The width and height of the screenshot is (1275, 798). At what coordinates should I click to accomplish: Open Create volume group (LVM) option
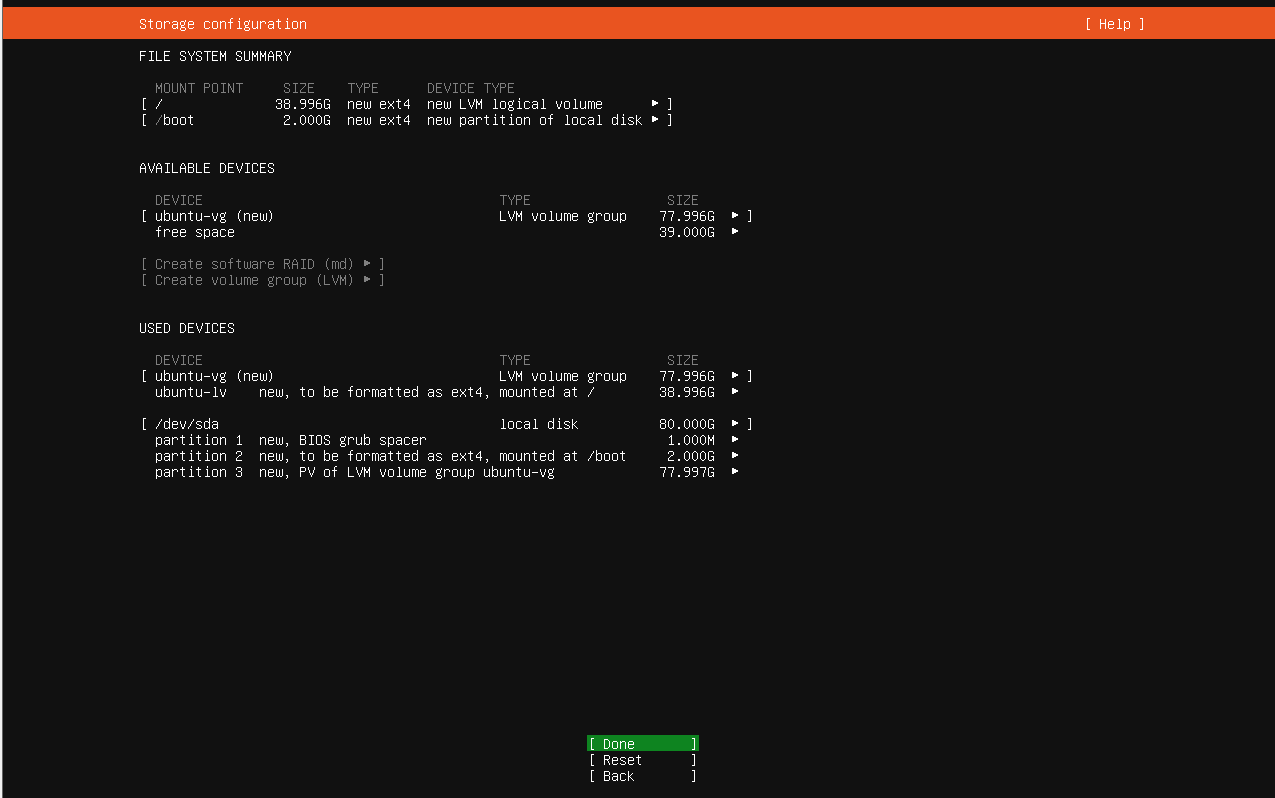[x=263, y=280]
